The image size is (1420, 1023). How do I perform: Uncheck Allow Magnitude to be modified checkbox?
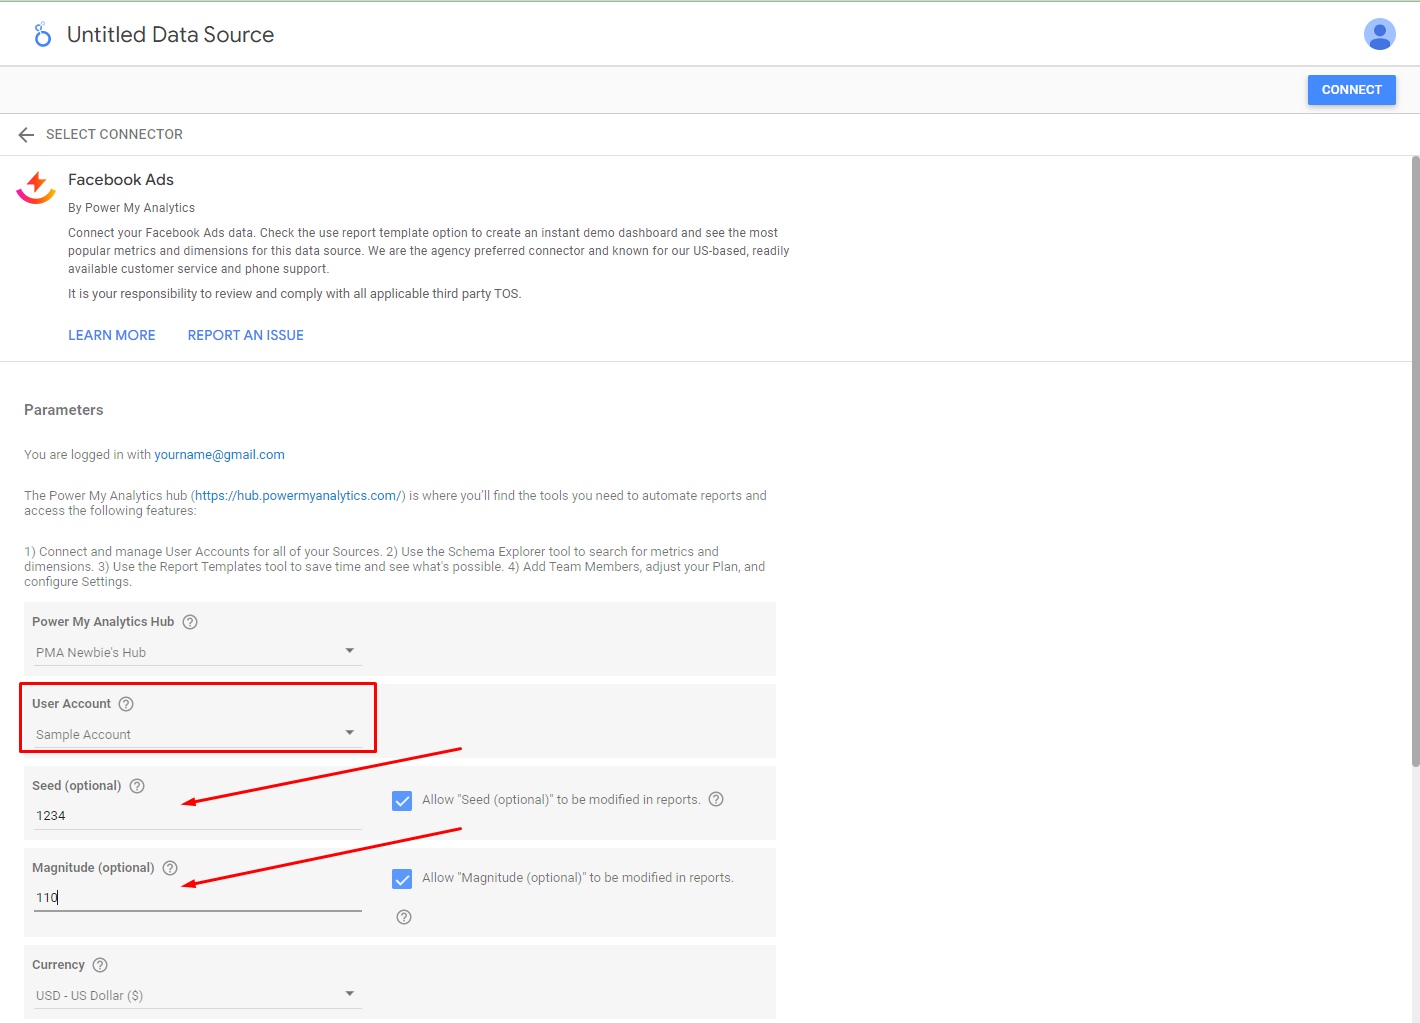click(402, 879)
